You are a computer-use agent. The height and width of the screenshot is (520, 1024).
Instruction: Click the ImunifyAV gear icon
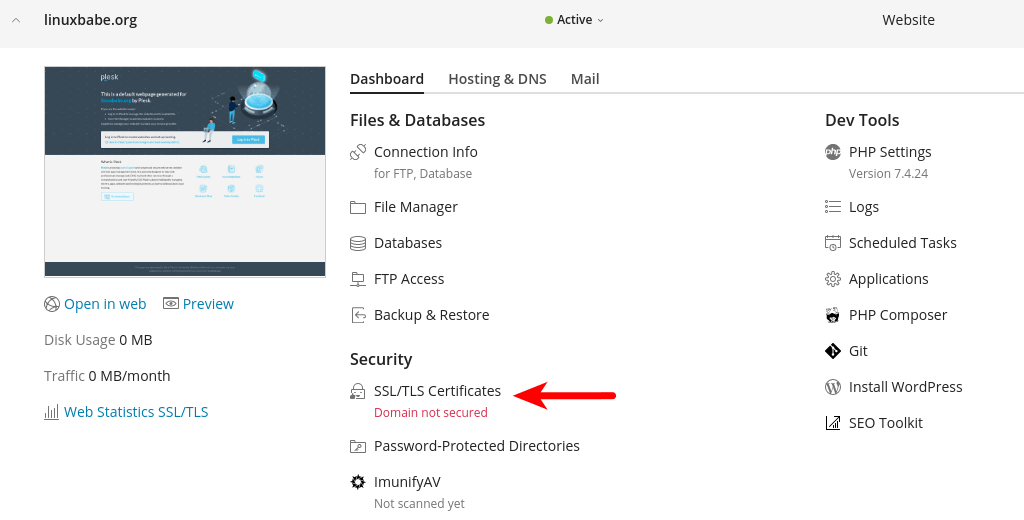coord(358,482)
